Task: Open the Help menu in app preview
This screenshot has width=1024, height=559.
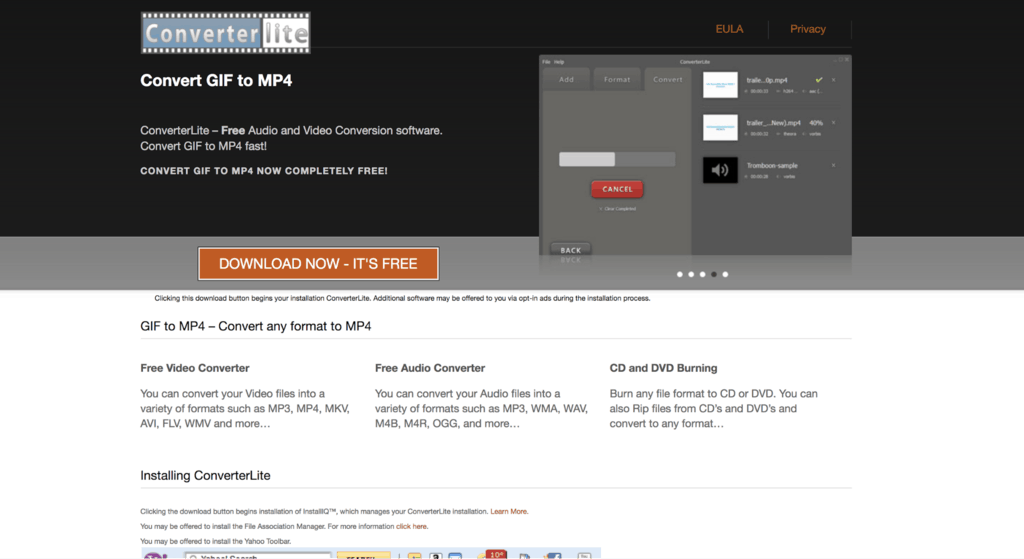Action: pyautogui.click(x=559, y=62)
